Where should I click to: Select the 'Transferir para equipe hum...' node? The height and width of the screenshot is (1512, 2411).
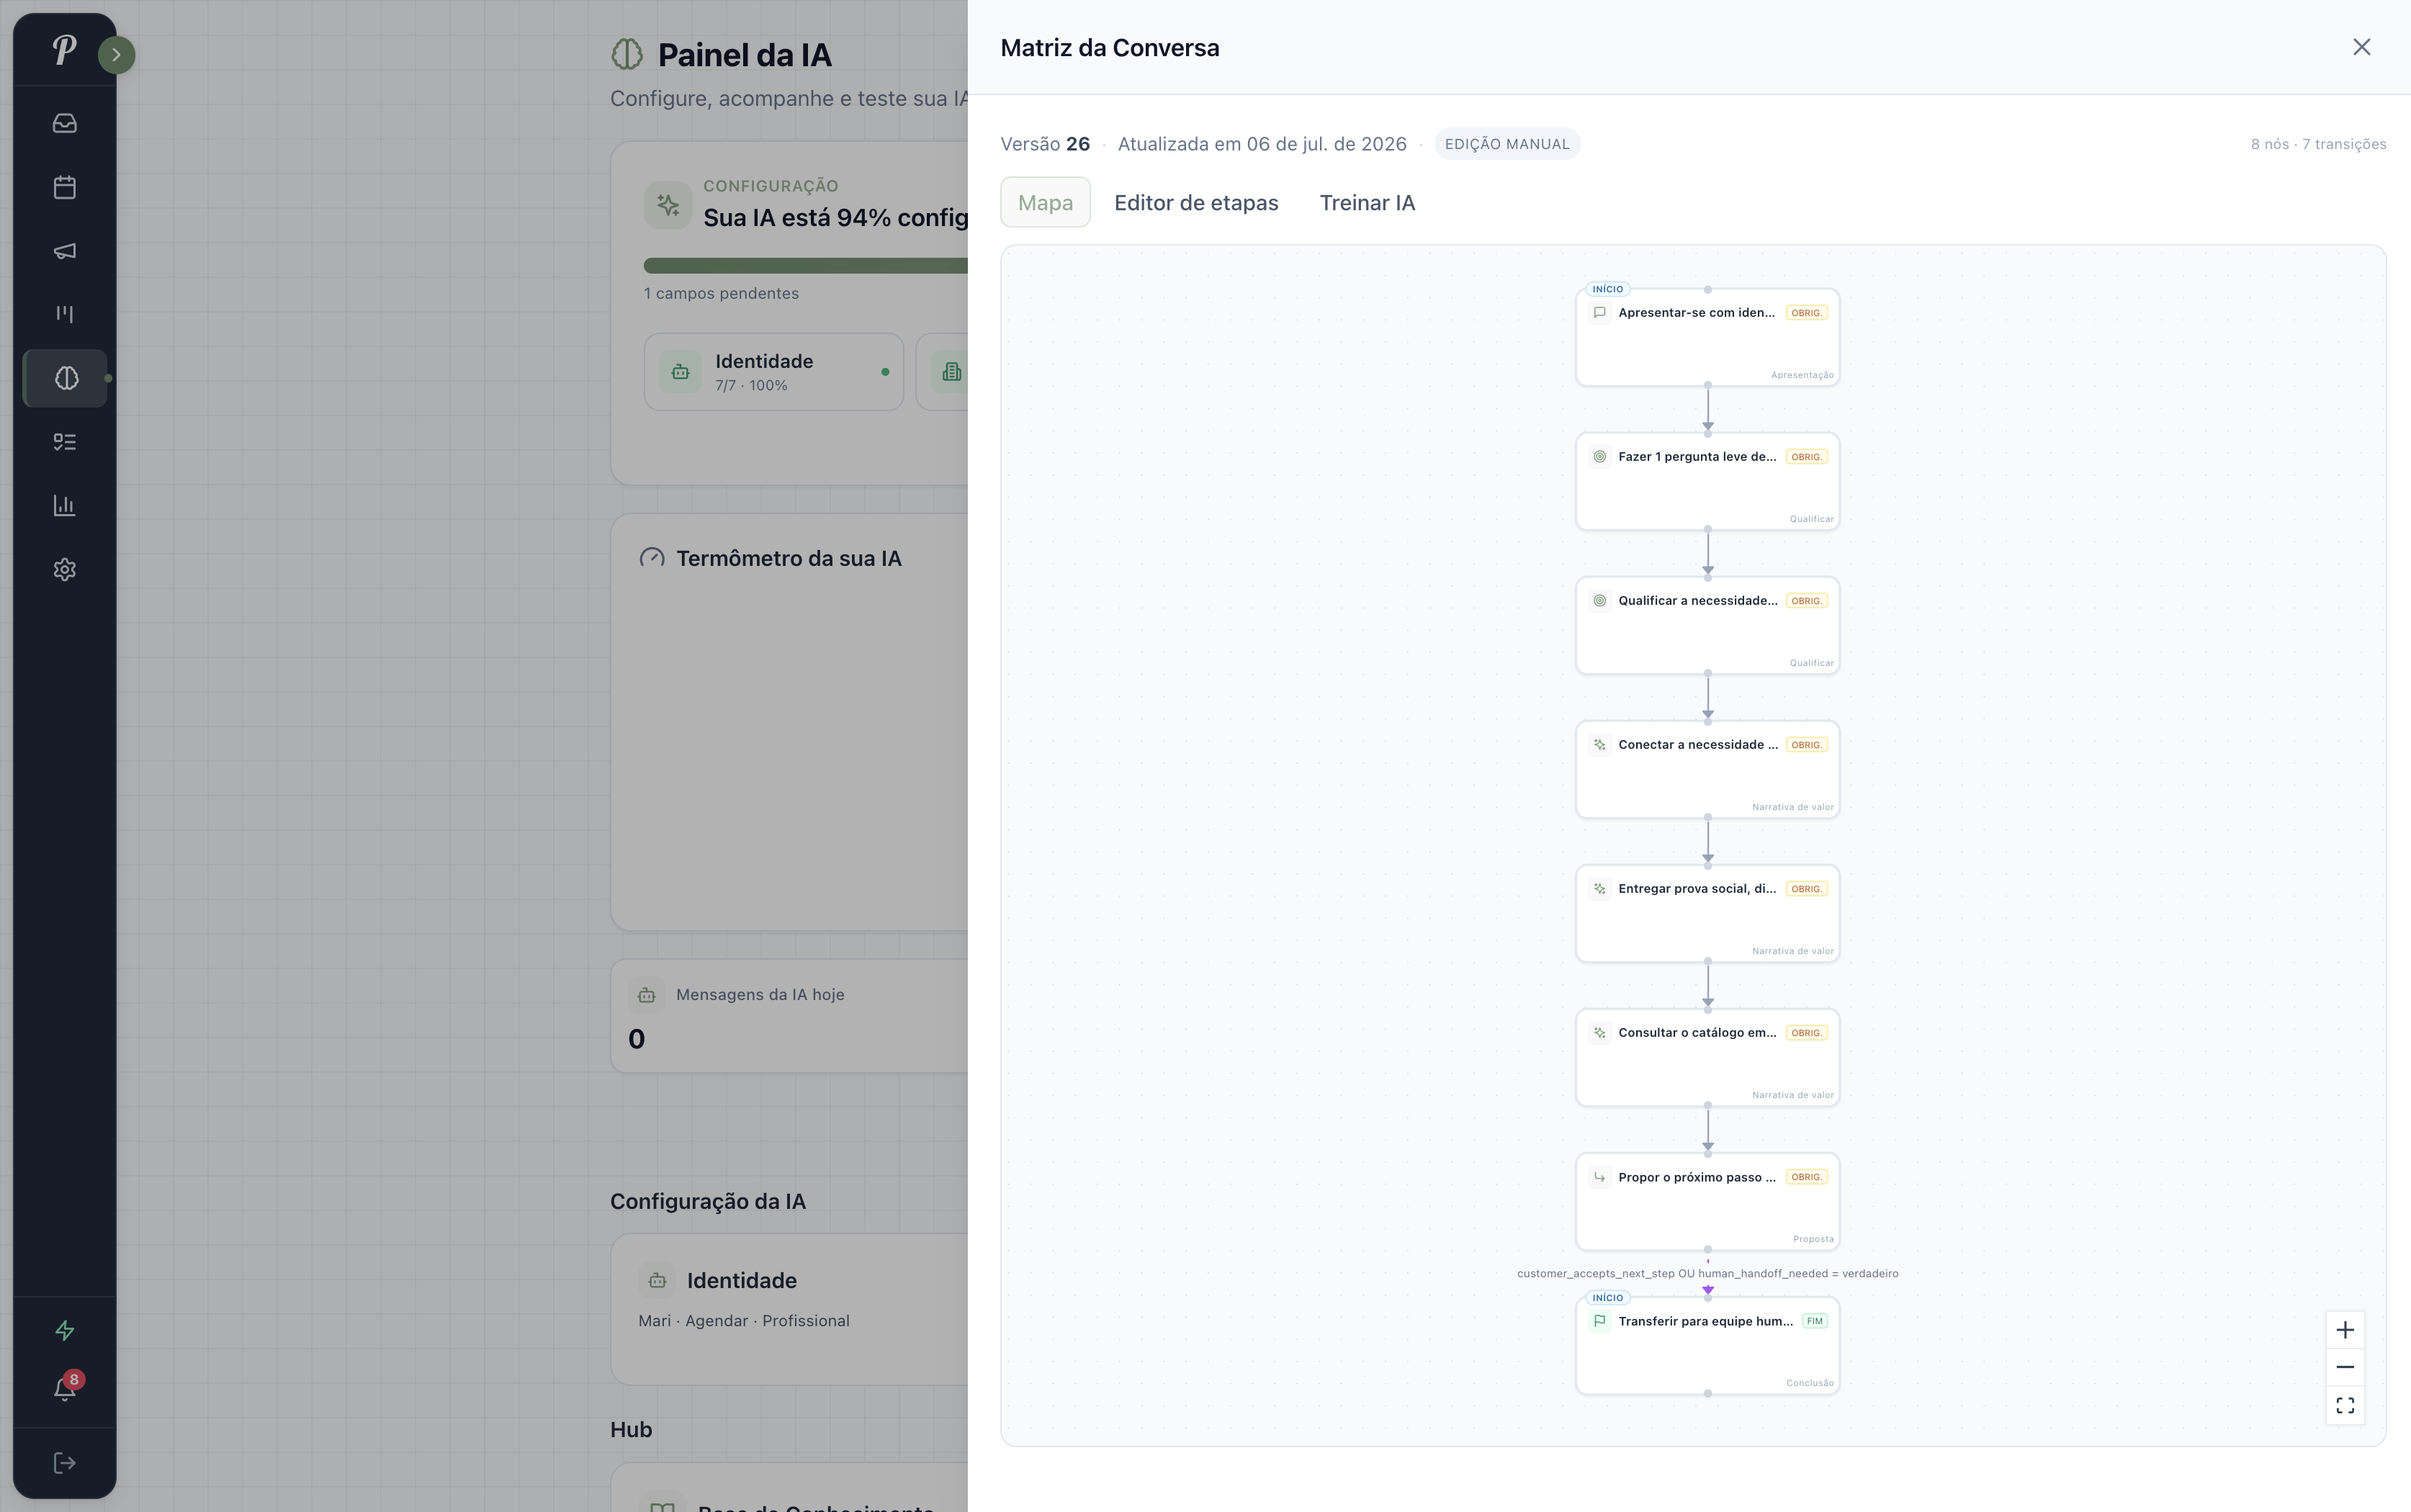point(1707,1345)
